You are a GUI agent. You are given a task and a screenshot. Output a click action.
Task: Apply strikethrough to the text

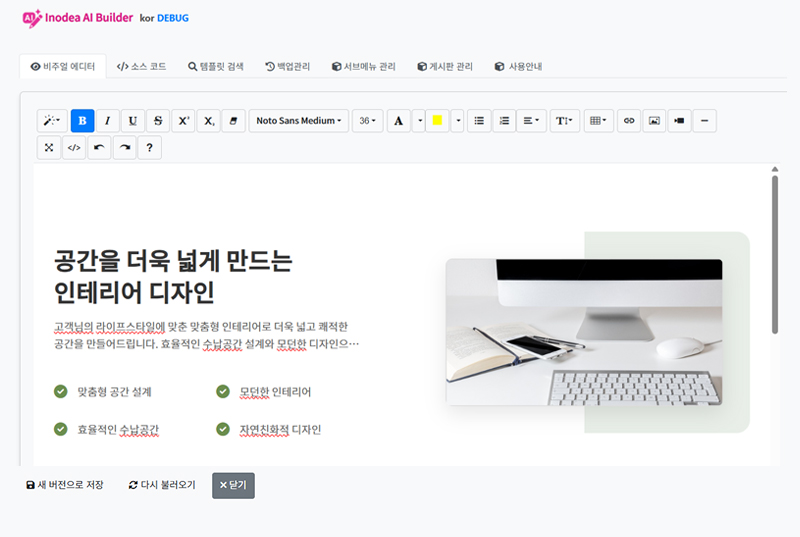pos(158,121)
